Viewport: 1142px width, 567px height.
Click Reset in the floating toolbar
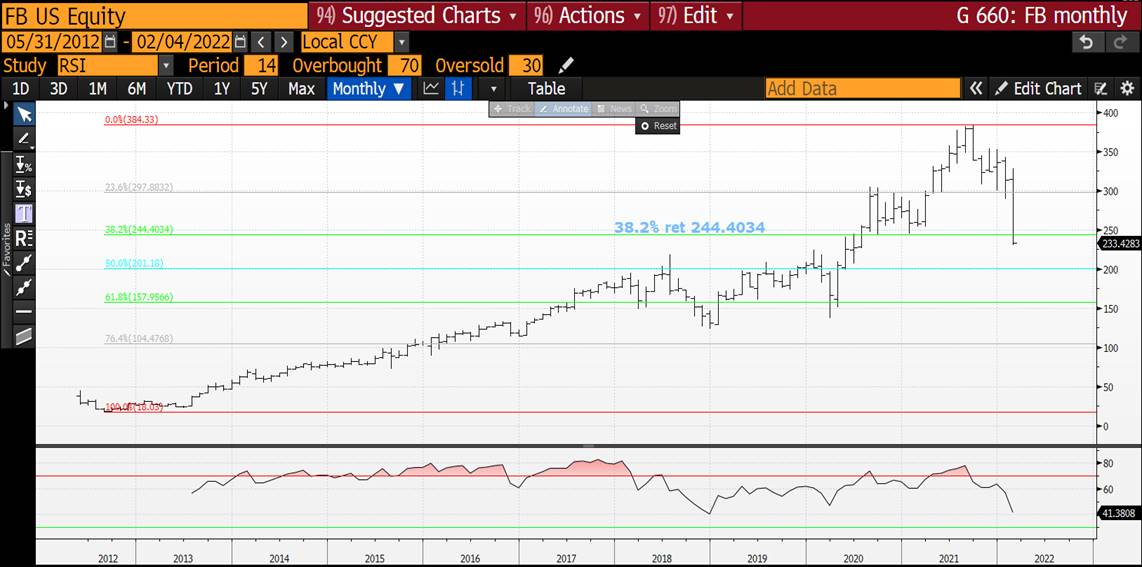pyautogui.click(x=658, y=126)
